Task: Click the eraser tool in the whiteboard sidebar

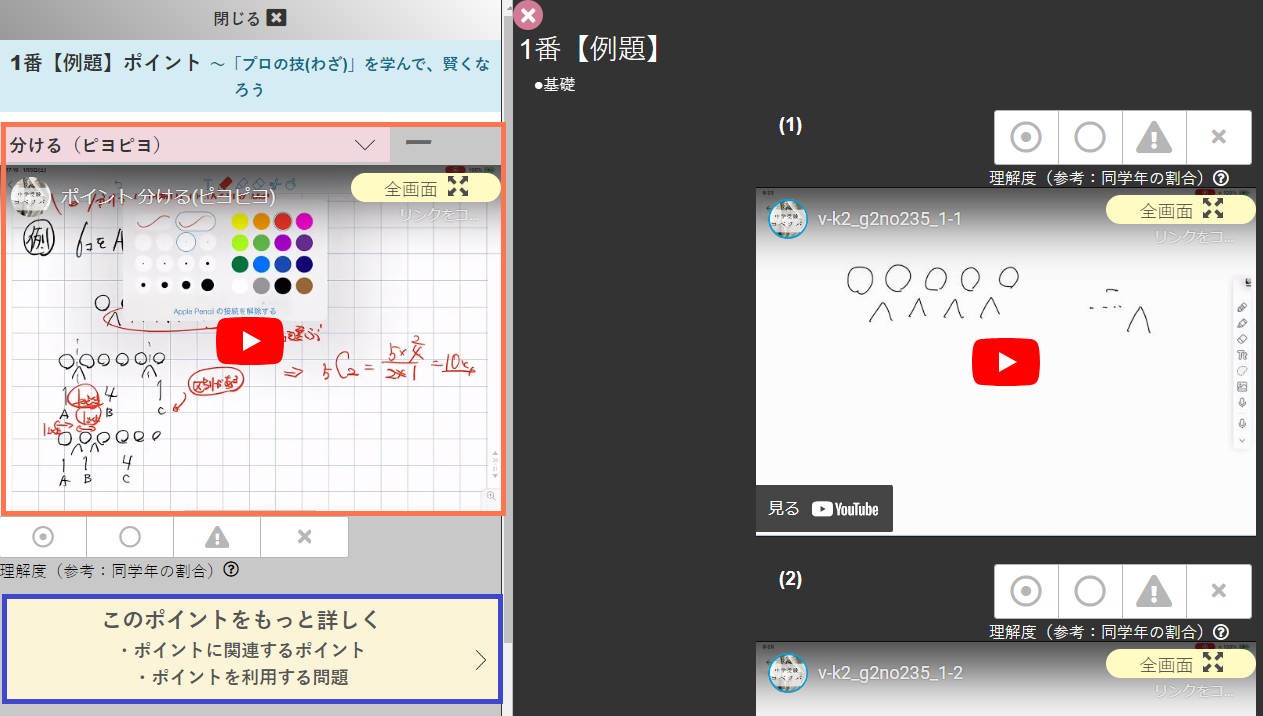Action: click(1242, 339)
